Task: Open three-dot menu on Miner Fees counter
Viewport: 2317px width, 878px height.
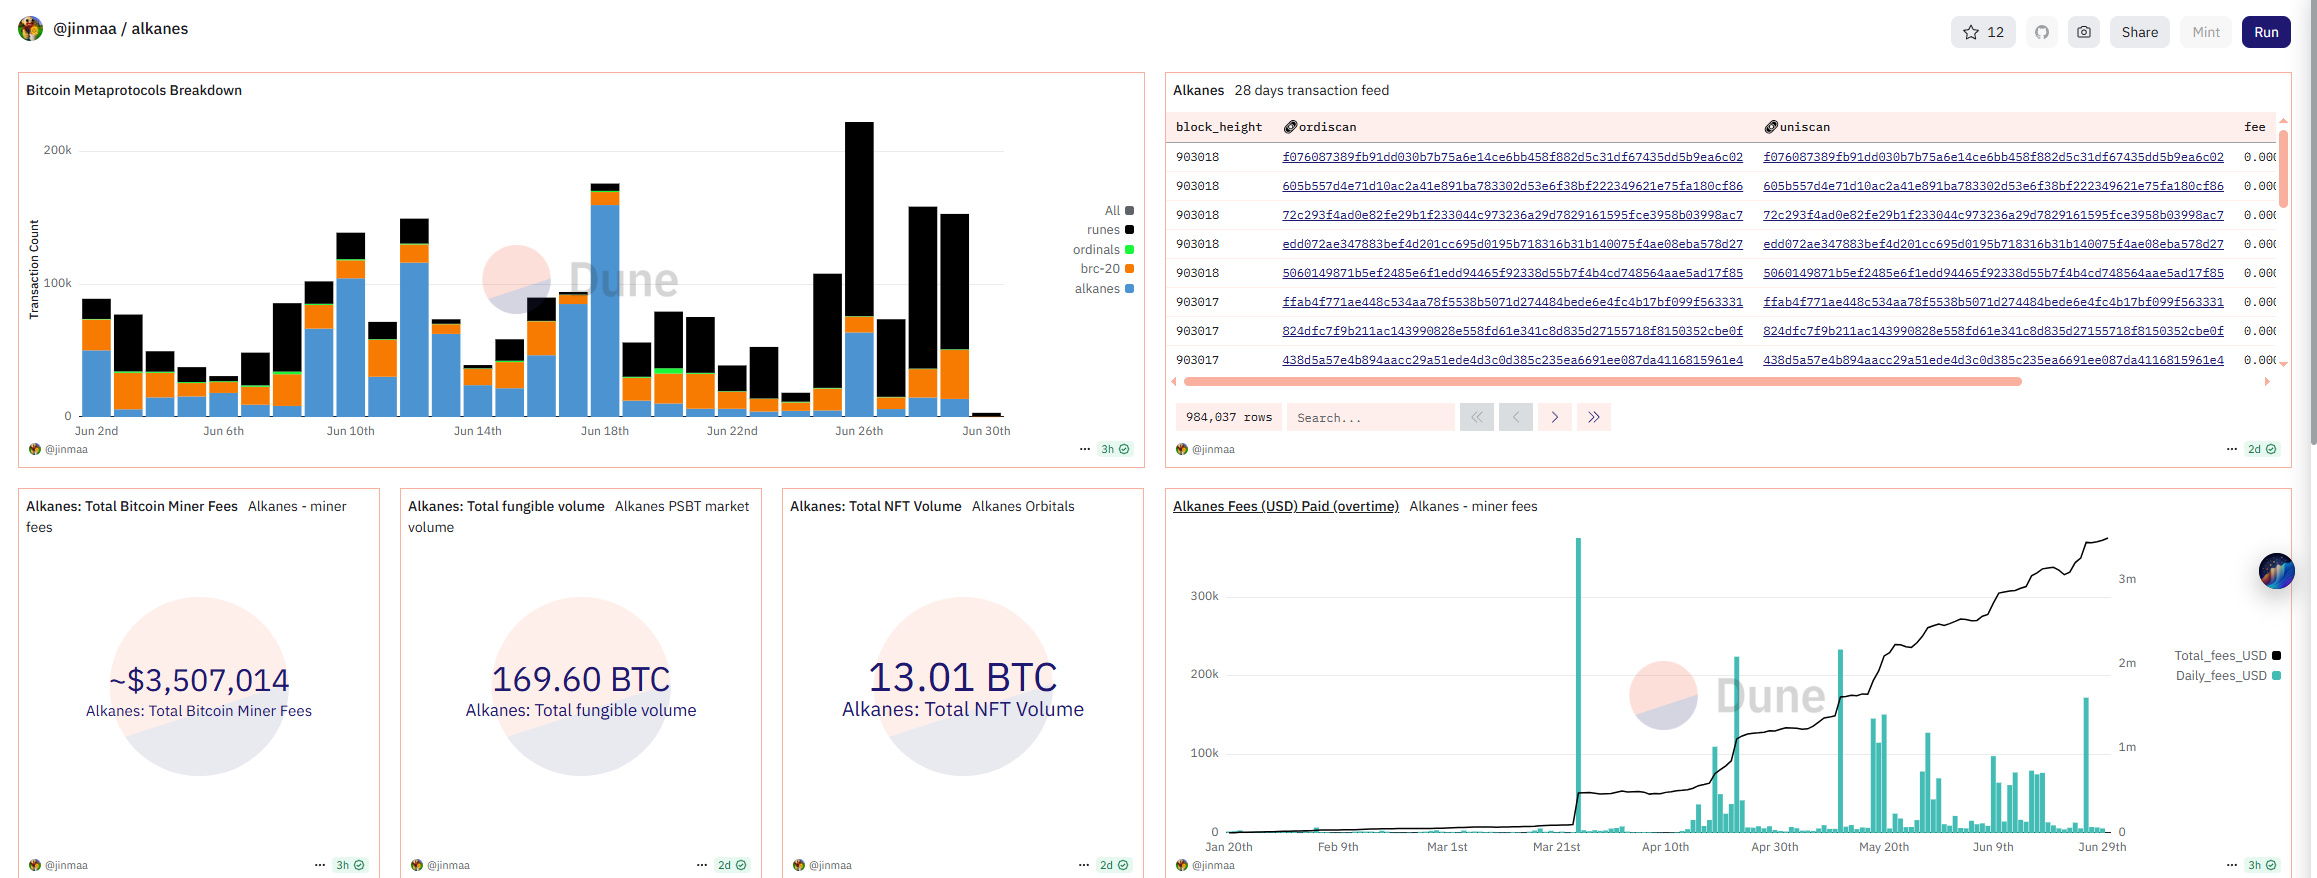Action: coord(320,865)
